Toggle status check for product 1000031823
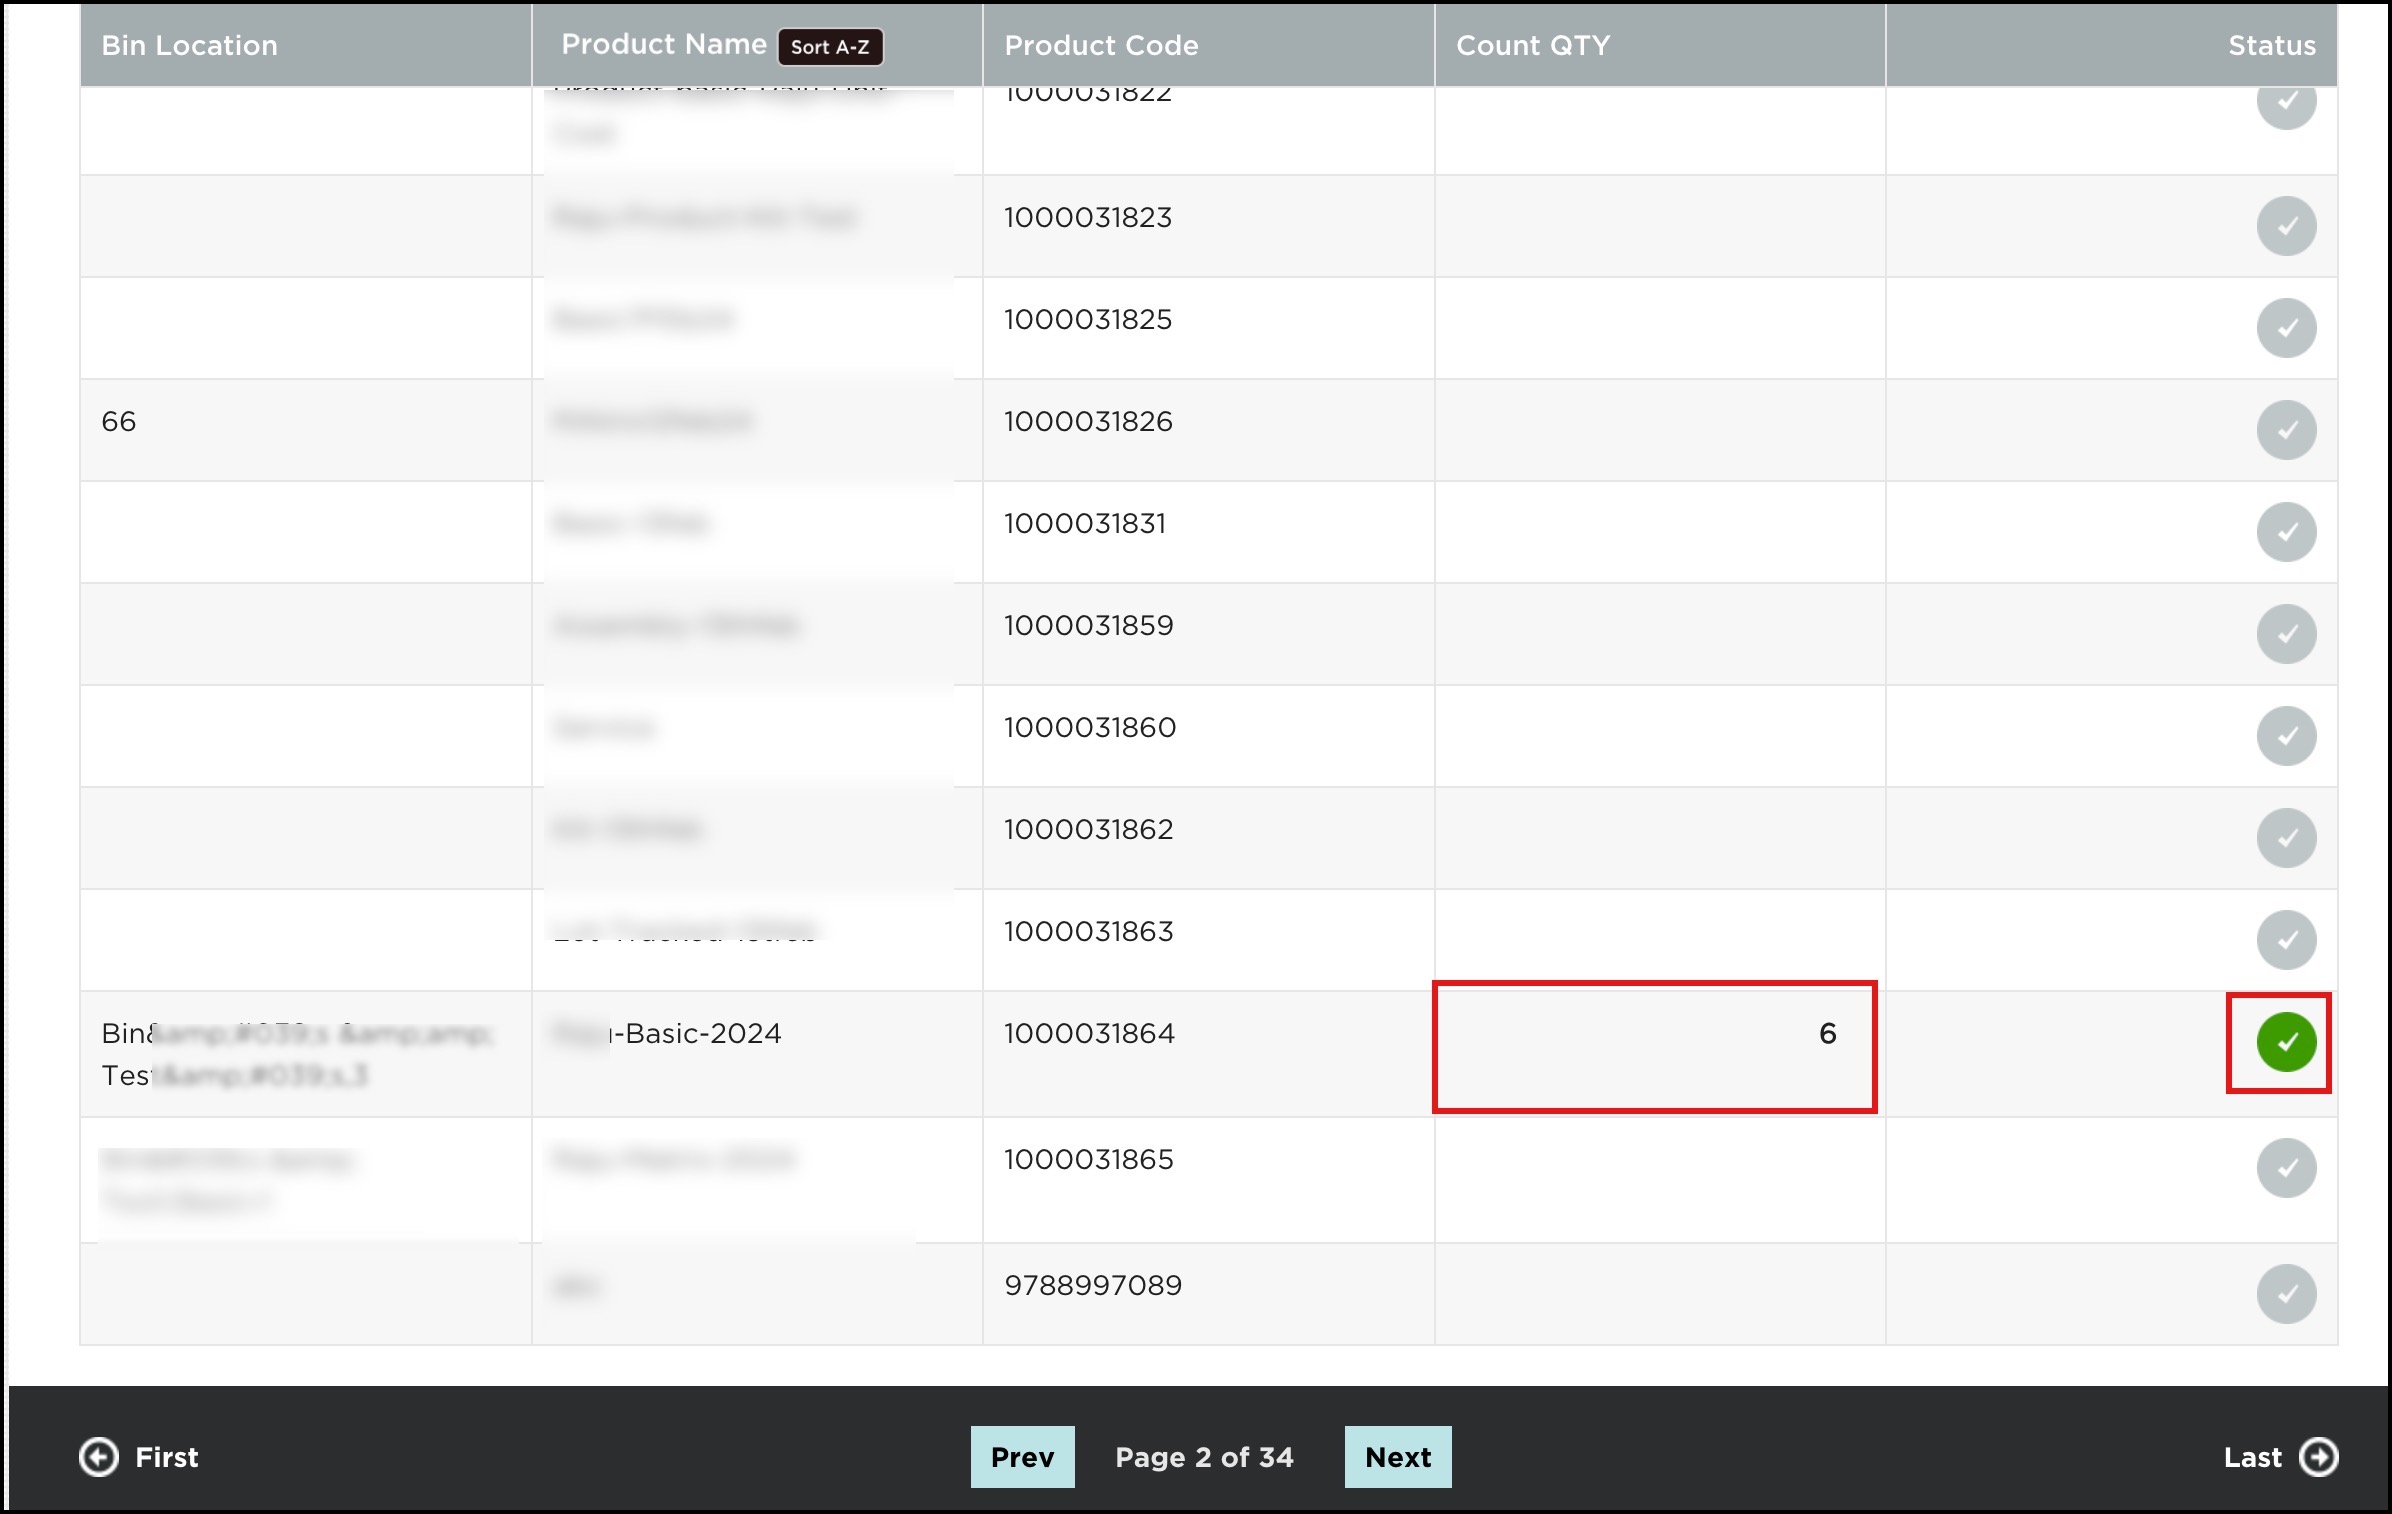The image size is (2392, 1514). point(2286,226)
